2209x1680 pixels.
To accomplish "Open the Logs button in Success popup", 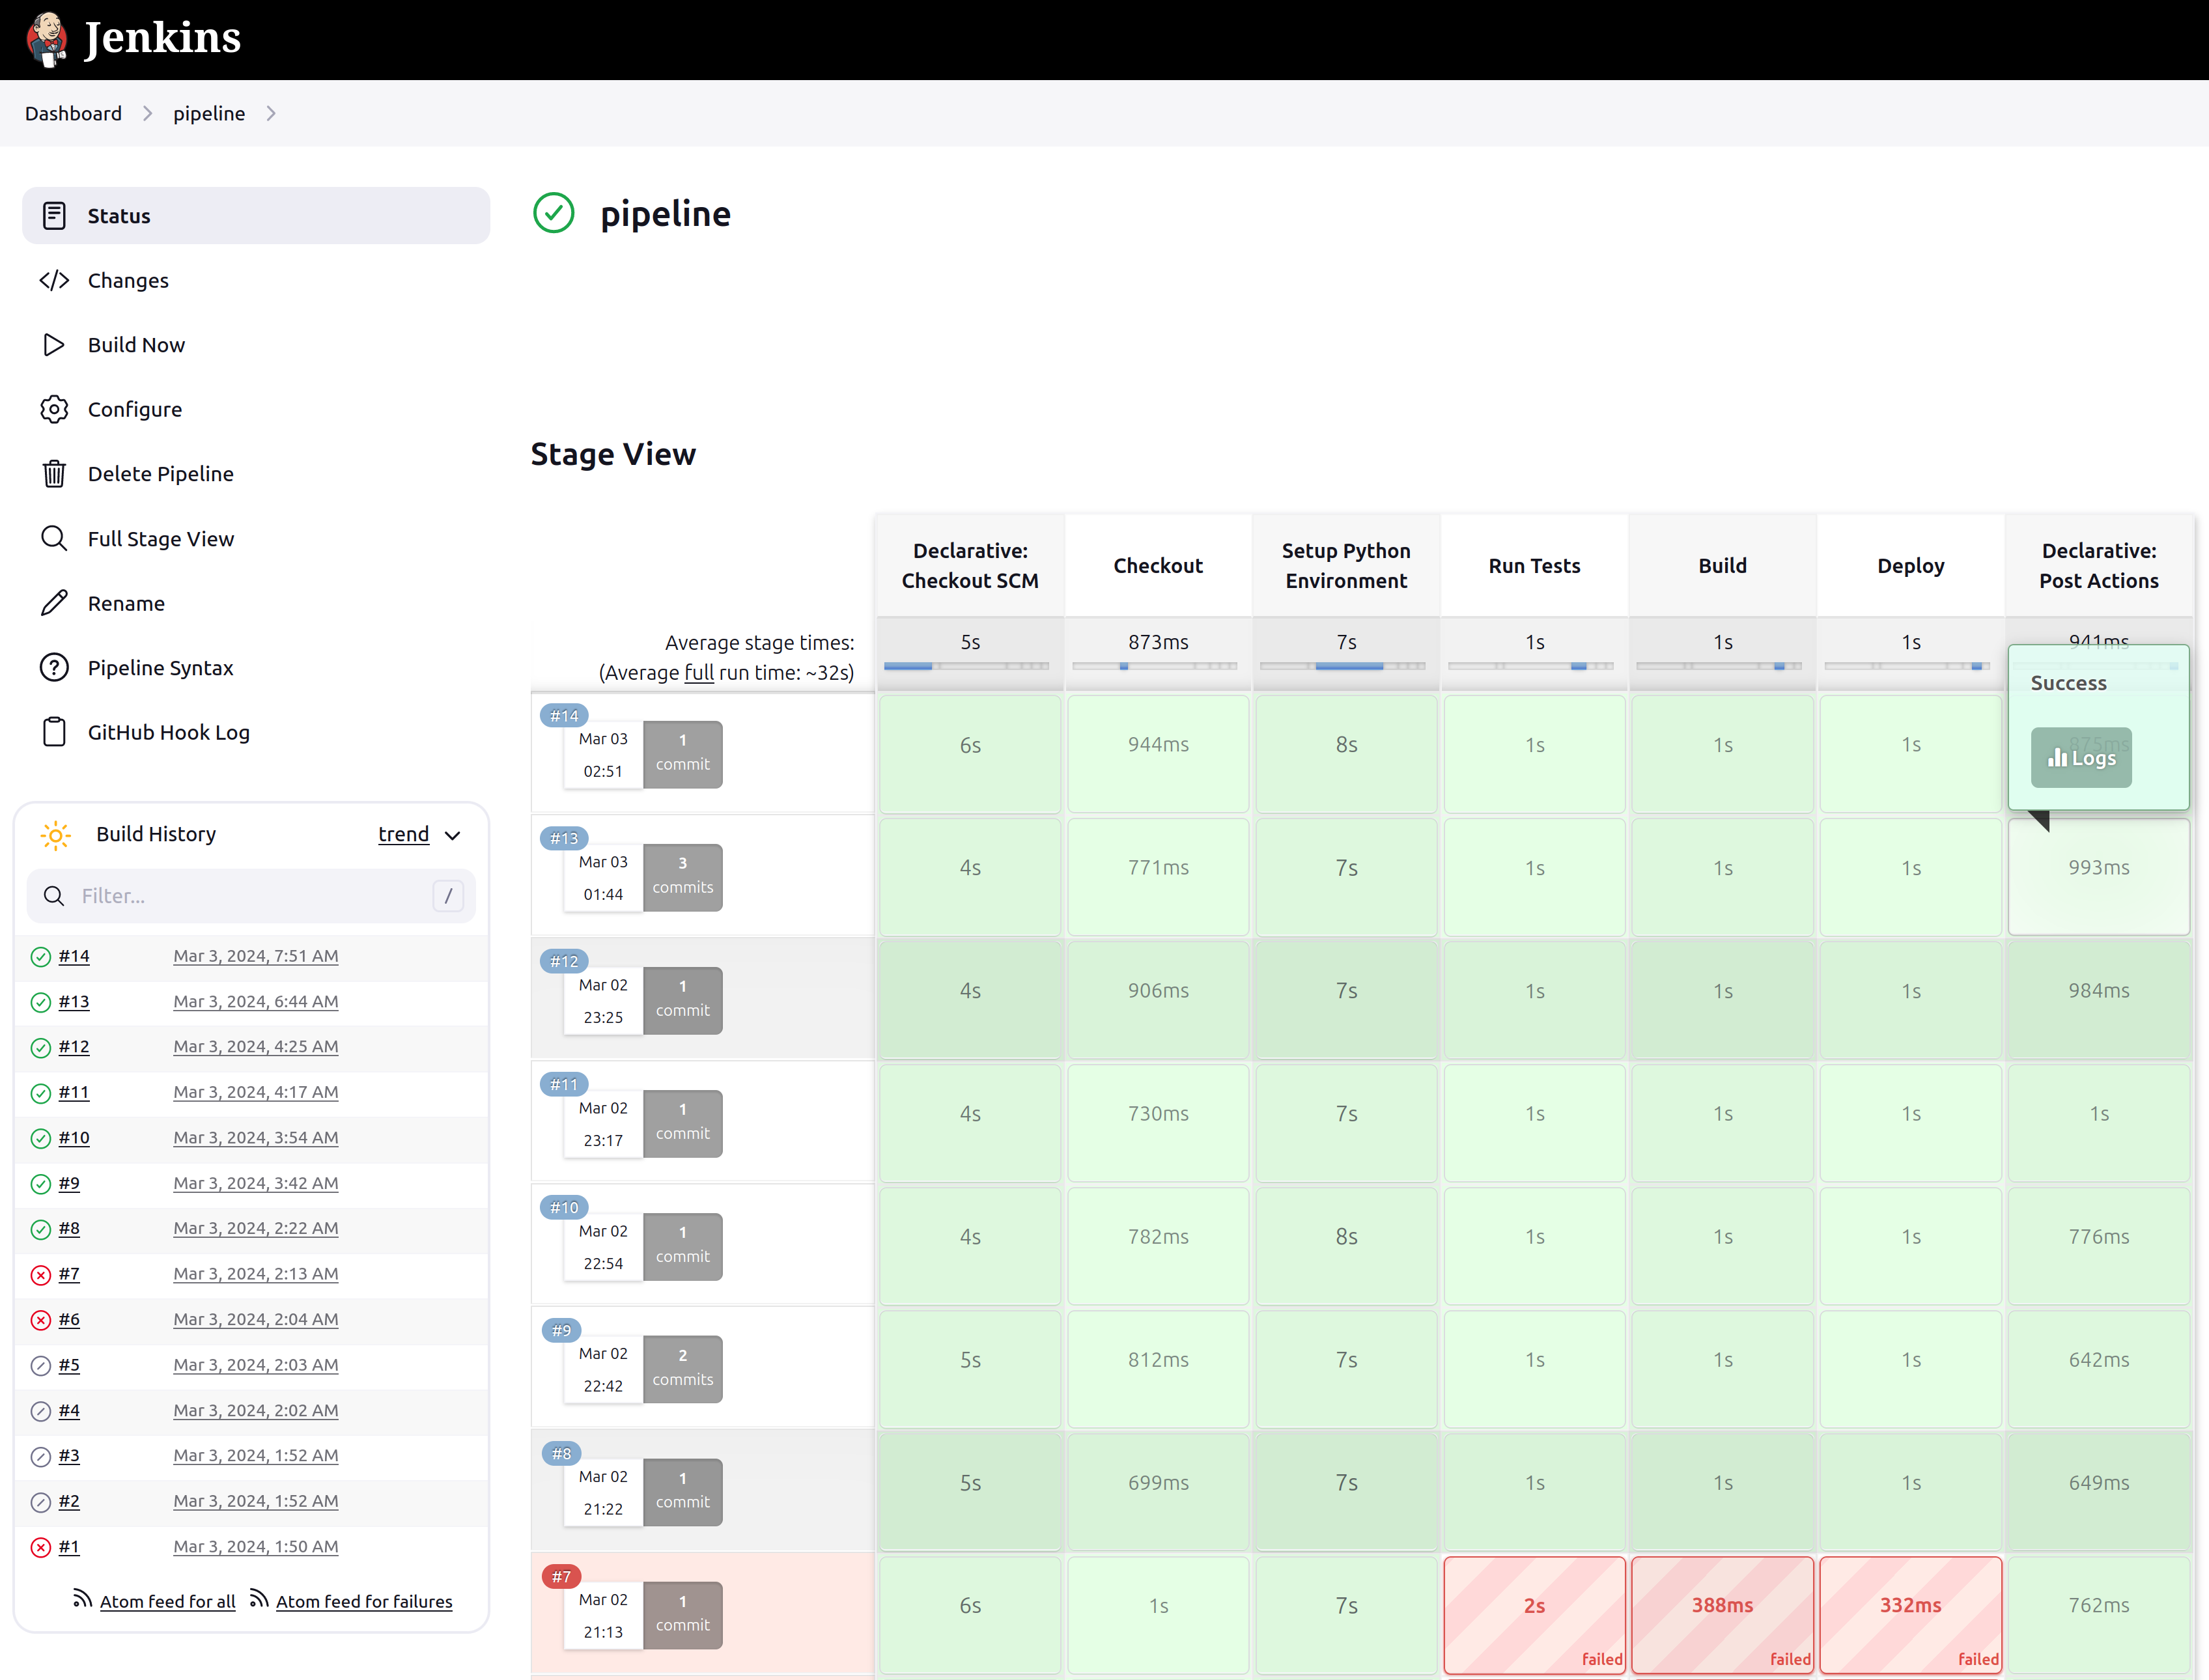I will point(2081,758).
